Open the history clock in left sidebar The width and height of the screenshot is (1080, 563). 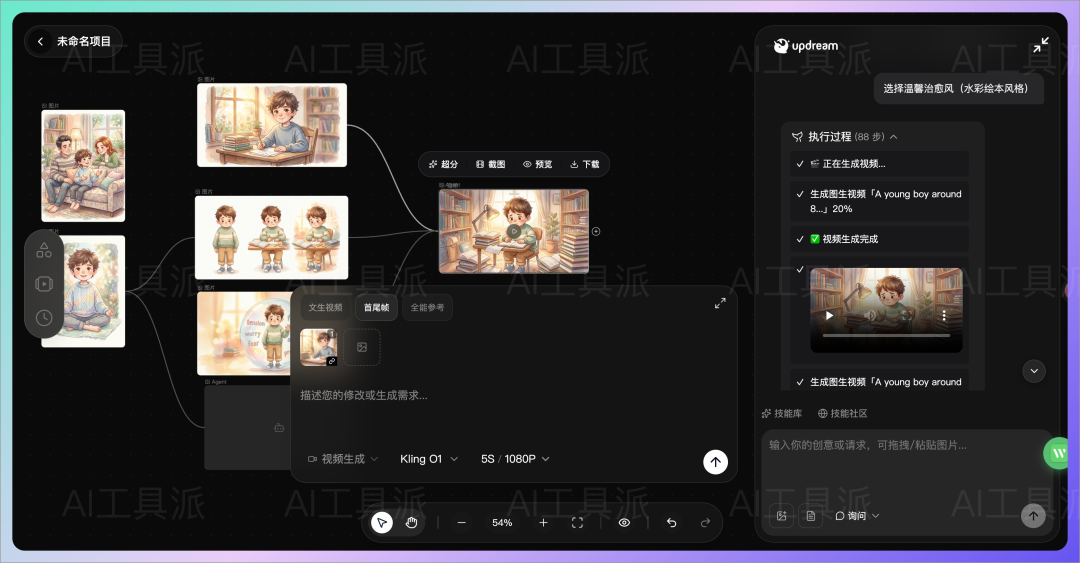[x=44, y=318]
